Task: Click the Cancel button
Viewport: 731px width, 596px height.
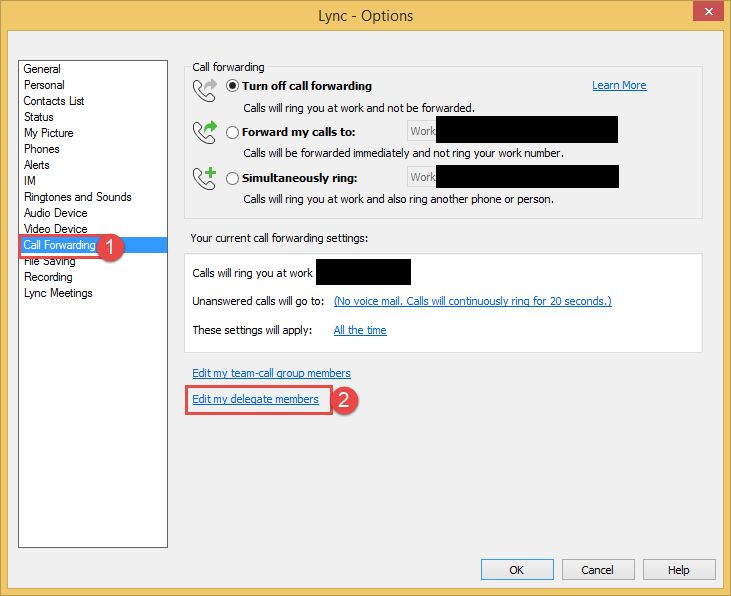Action: point(598,570)
